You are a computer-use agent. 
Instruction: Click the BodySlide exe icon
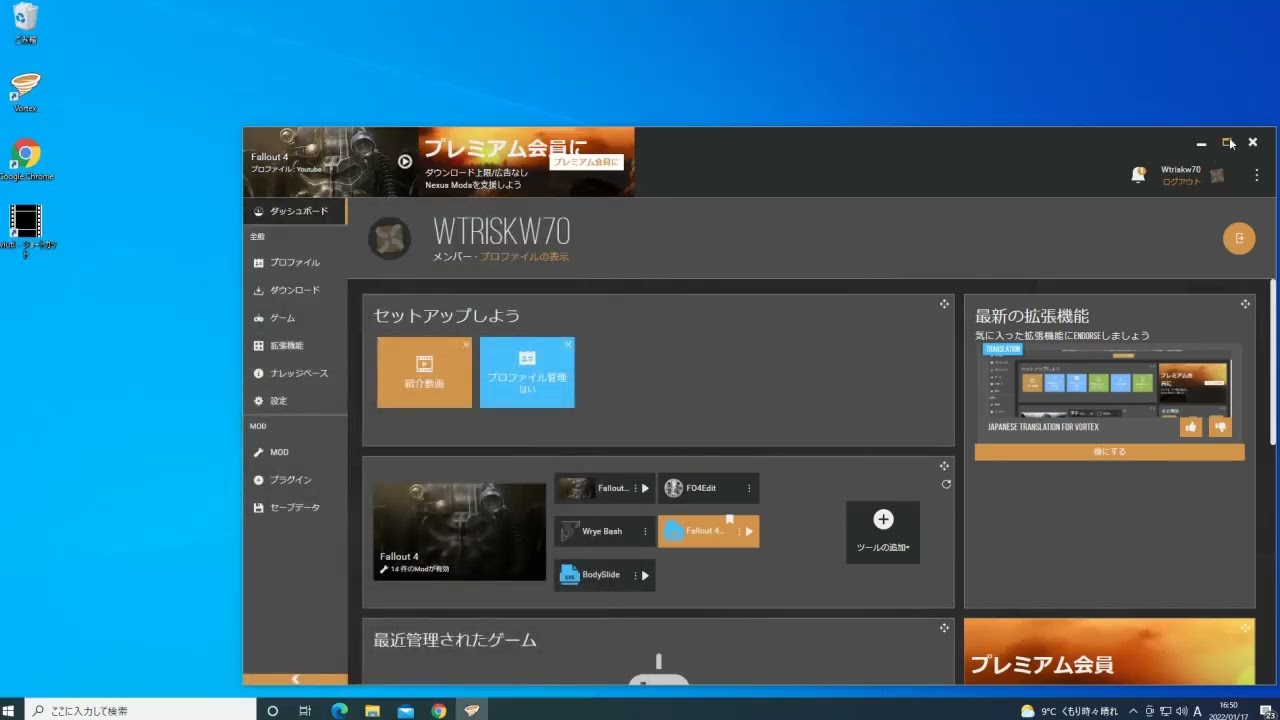[x=569, y=575]
